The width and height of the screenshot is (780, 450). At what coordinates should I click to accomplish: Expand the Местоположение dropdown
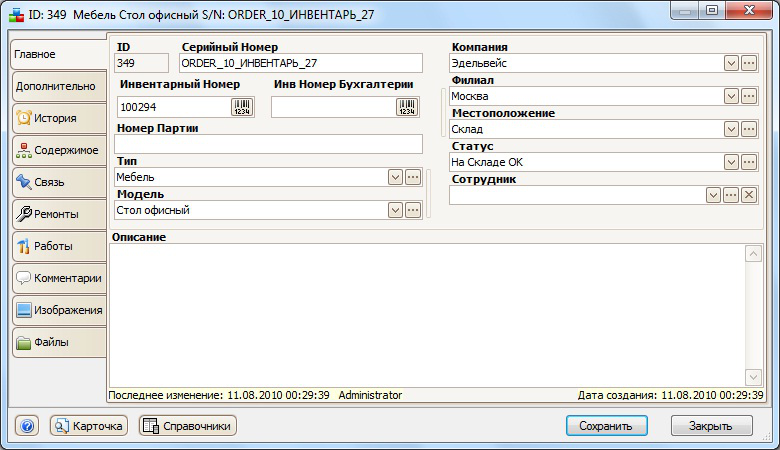click(731, 129)
